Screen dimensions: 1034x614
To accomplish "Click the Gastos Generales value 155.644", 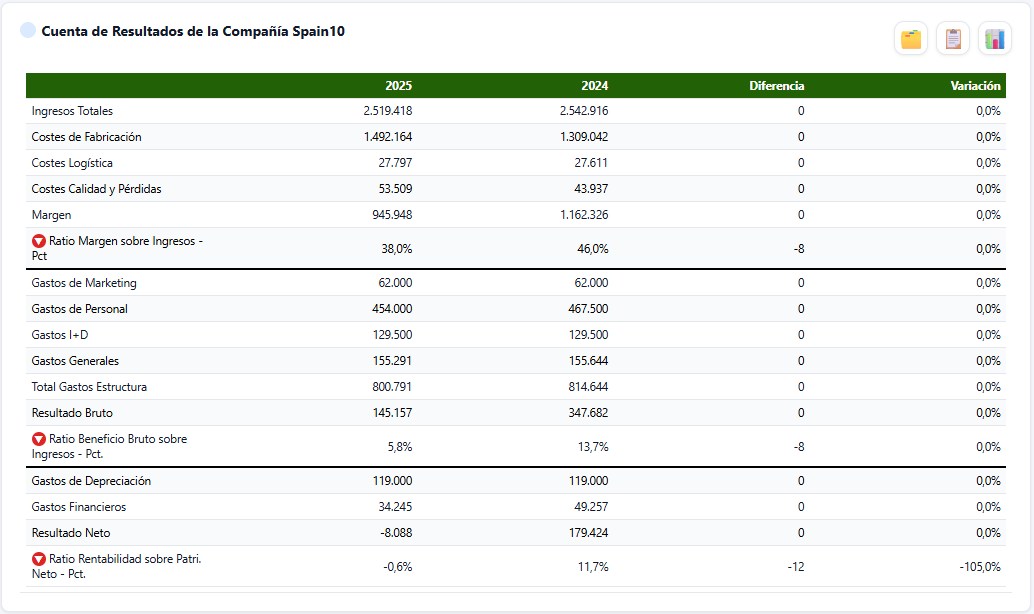I will pos(588,361).
